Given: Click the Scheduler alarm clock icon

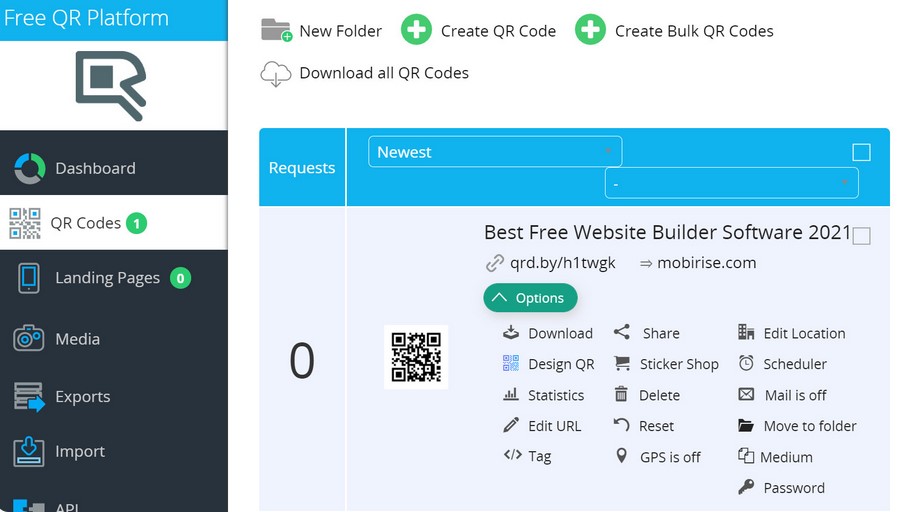Looking at the screenshot, I should 746,364.
